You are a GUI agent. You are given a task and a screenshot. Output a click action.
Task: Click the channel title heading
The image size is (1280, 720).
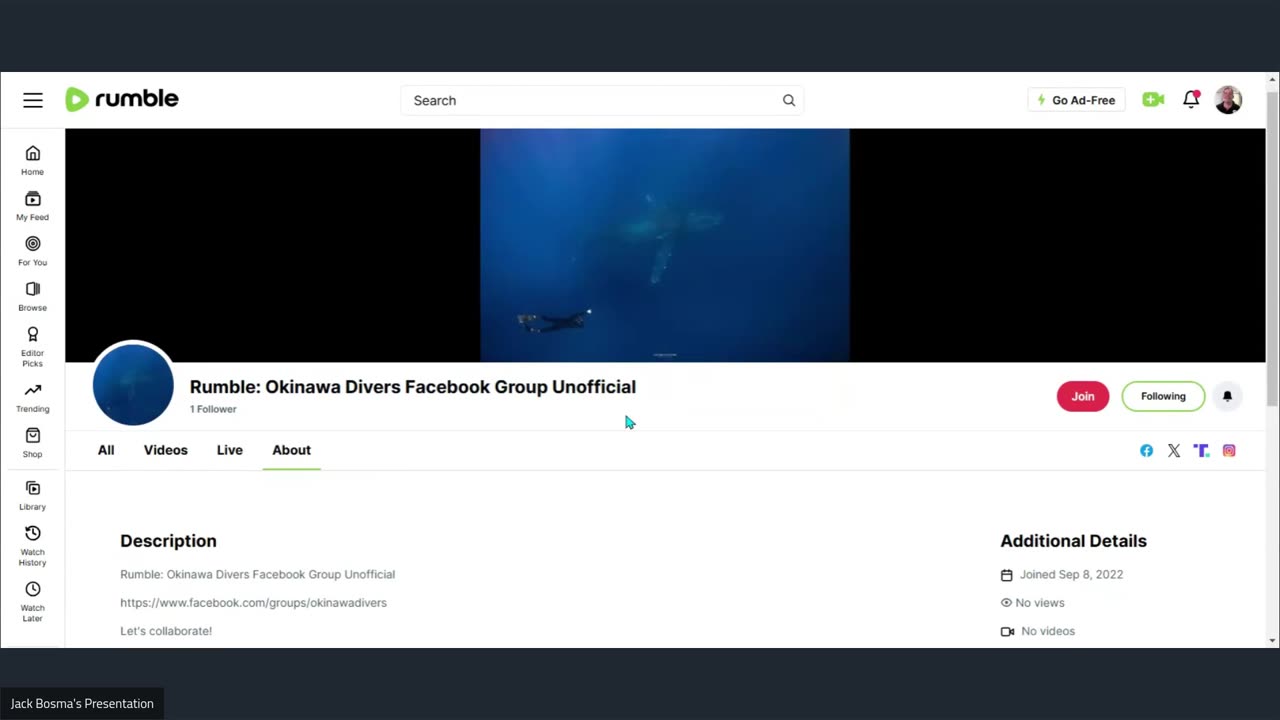(413, 387)
